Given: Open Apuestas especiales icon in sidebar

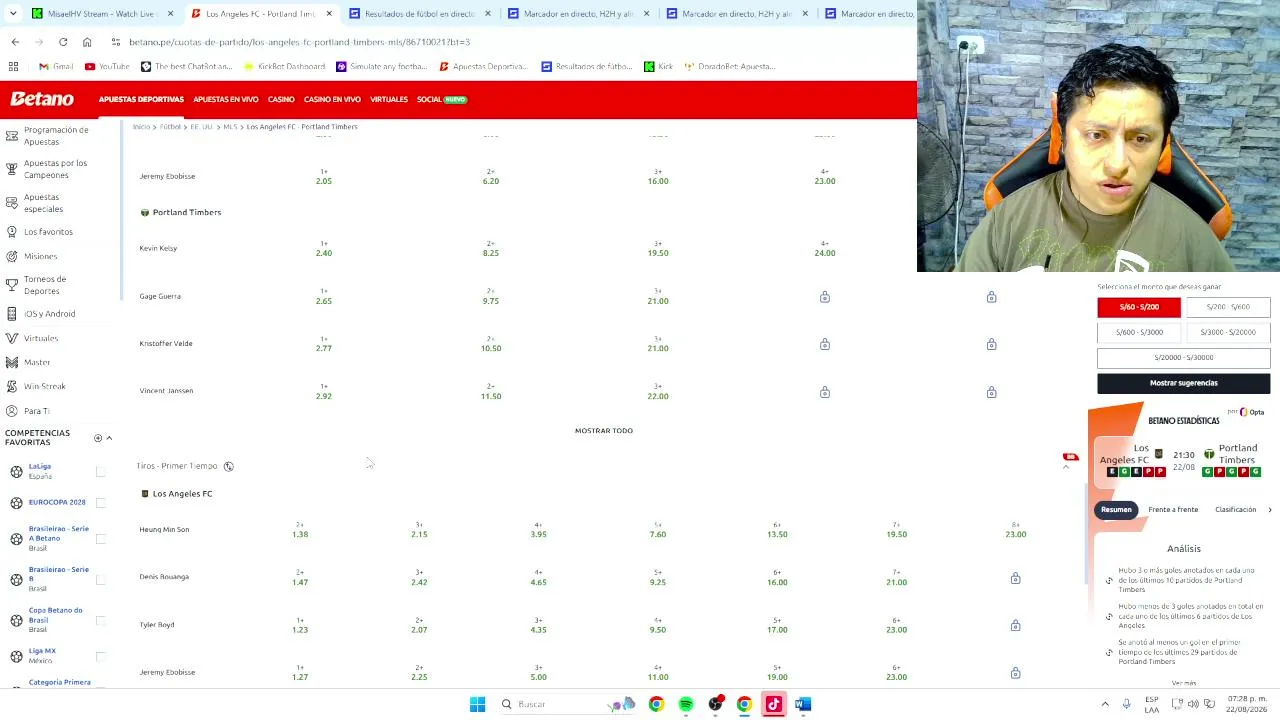Looking at the screenshot, I should (12, 203).
